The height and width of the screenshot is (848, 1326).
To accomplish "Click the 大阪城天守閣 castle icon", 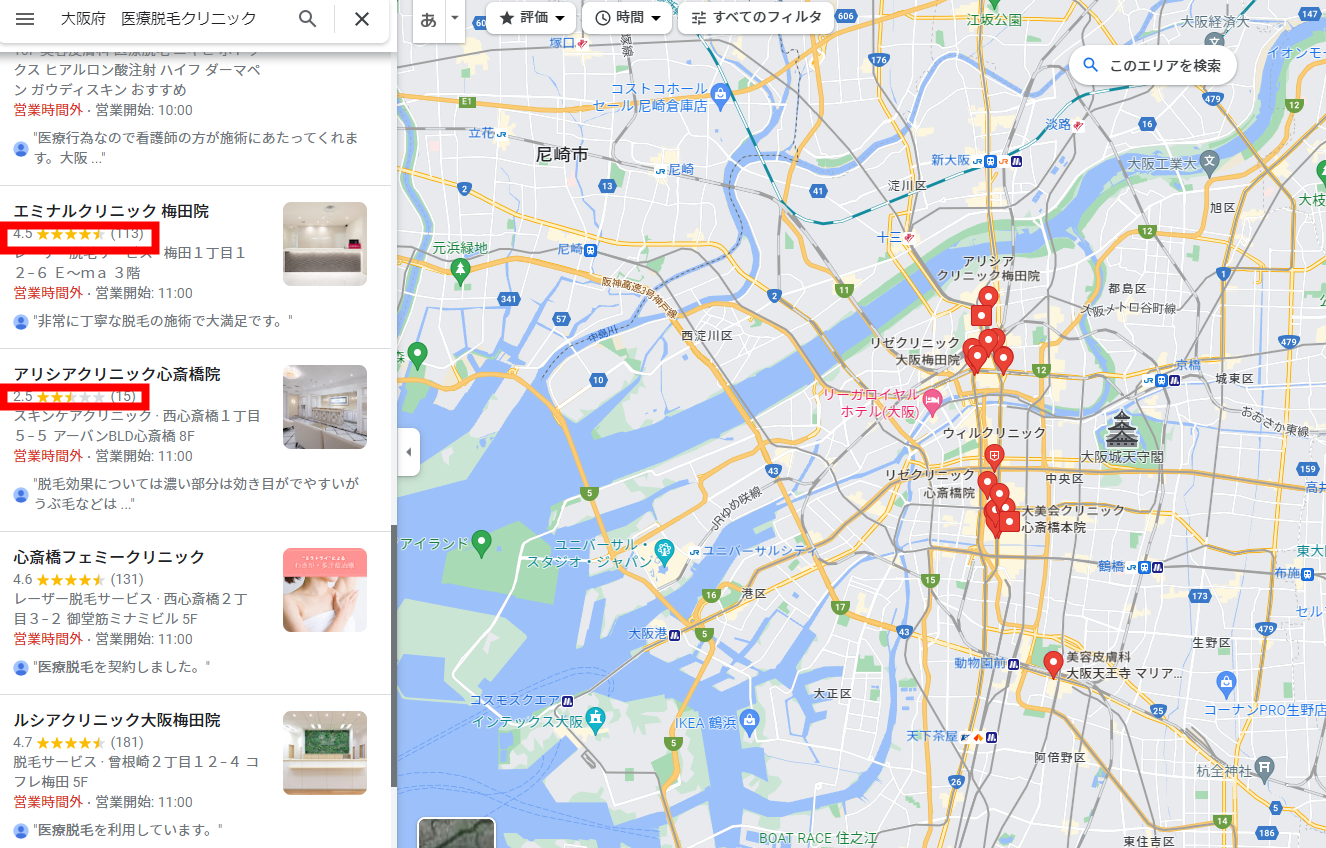I will [x=1121, y=431].
